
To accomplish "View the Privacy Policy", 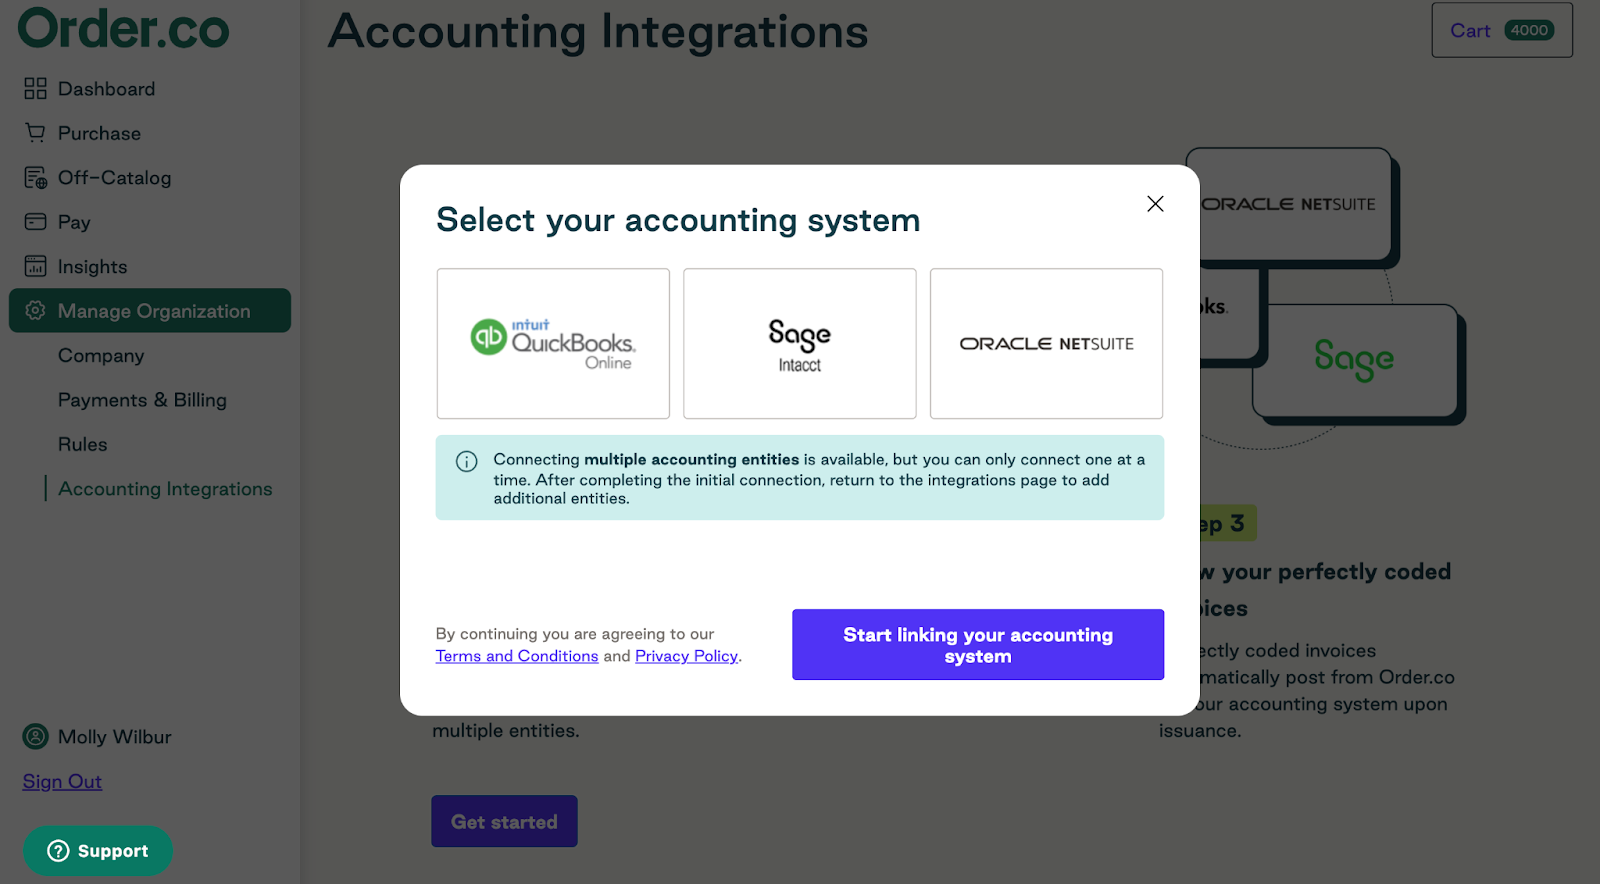I will (686, 655).
